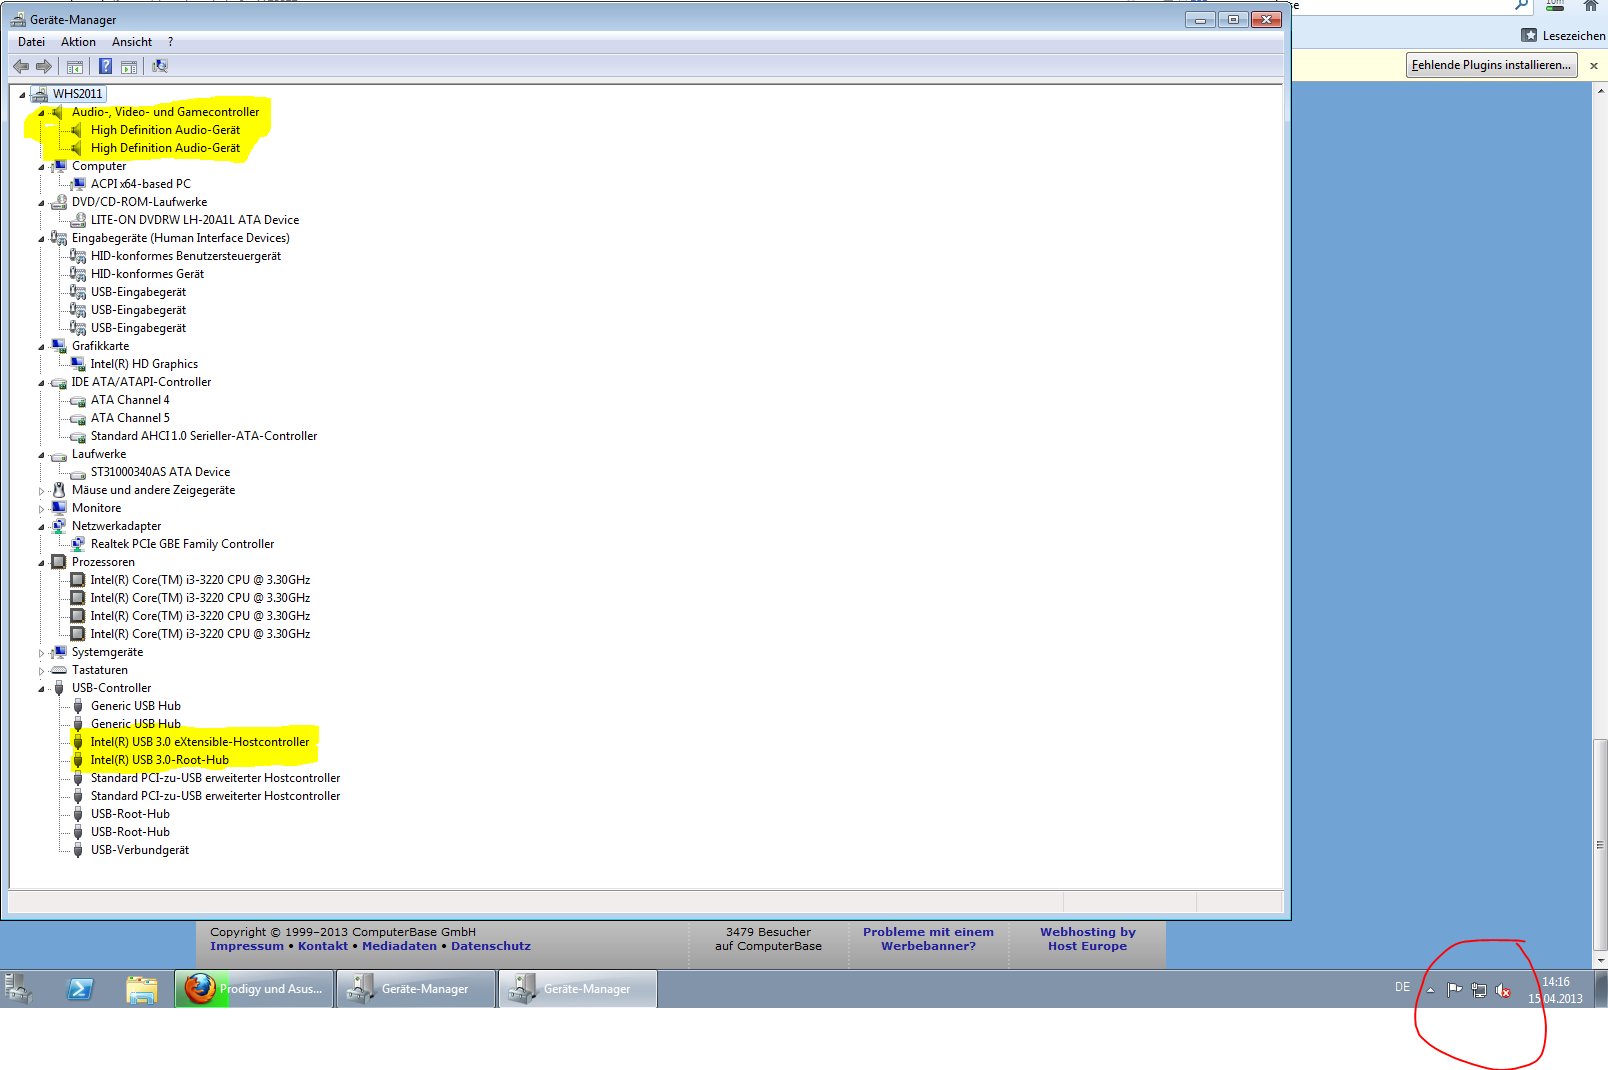Toggle the action pane toolbar icon
Screen dimensions: 1608x1070
[x=128, y=67]
